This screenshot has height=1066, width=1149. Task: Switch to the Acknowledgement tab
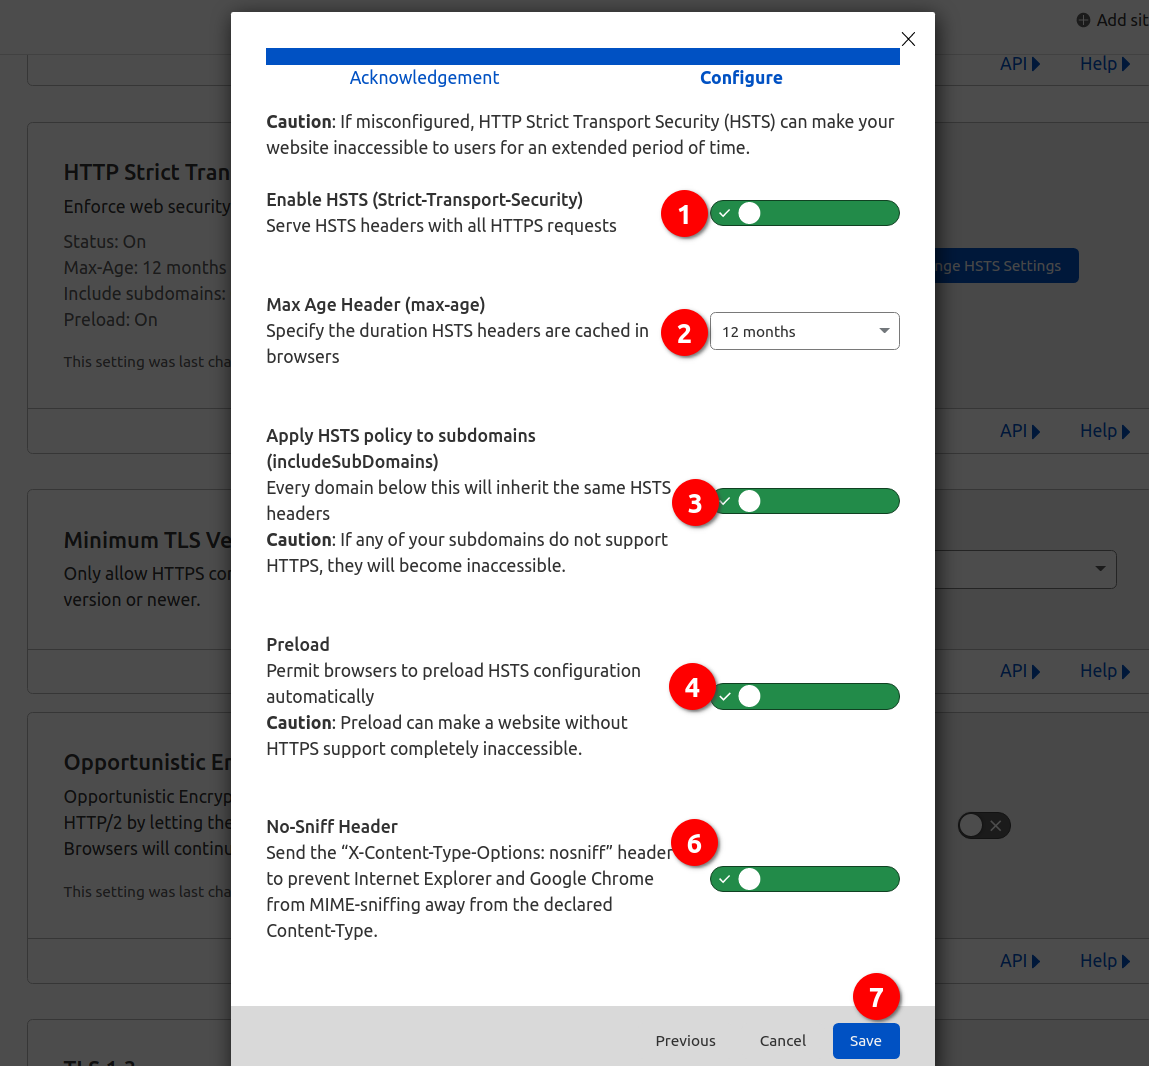pos(424,78)
